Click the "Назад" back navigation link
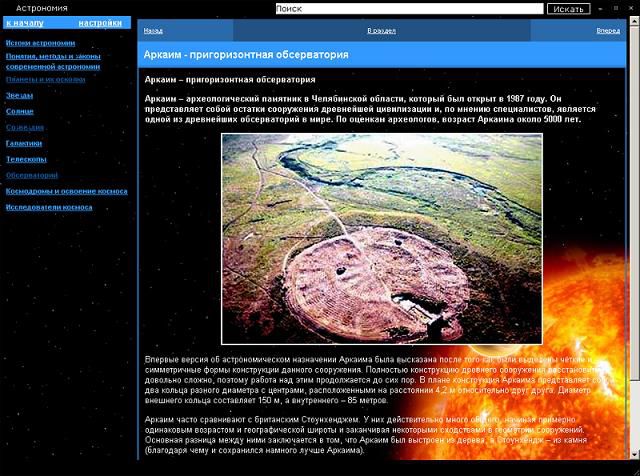The width and height of the screenshot is (640, 476). (153, 31)
